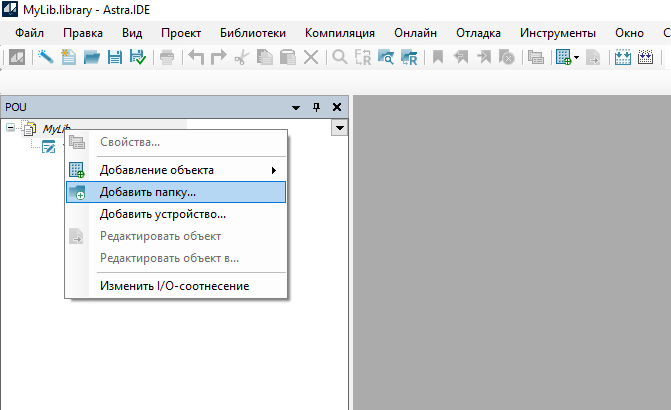
Task: Open the POU panel position dropdown arrow
Action: [296, 106]
